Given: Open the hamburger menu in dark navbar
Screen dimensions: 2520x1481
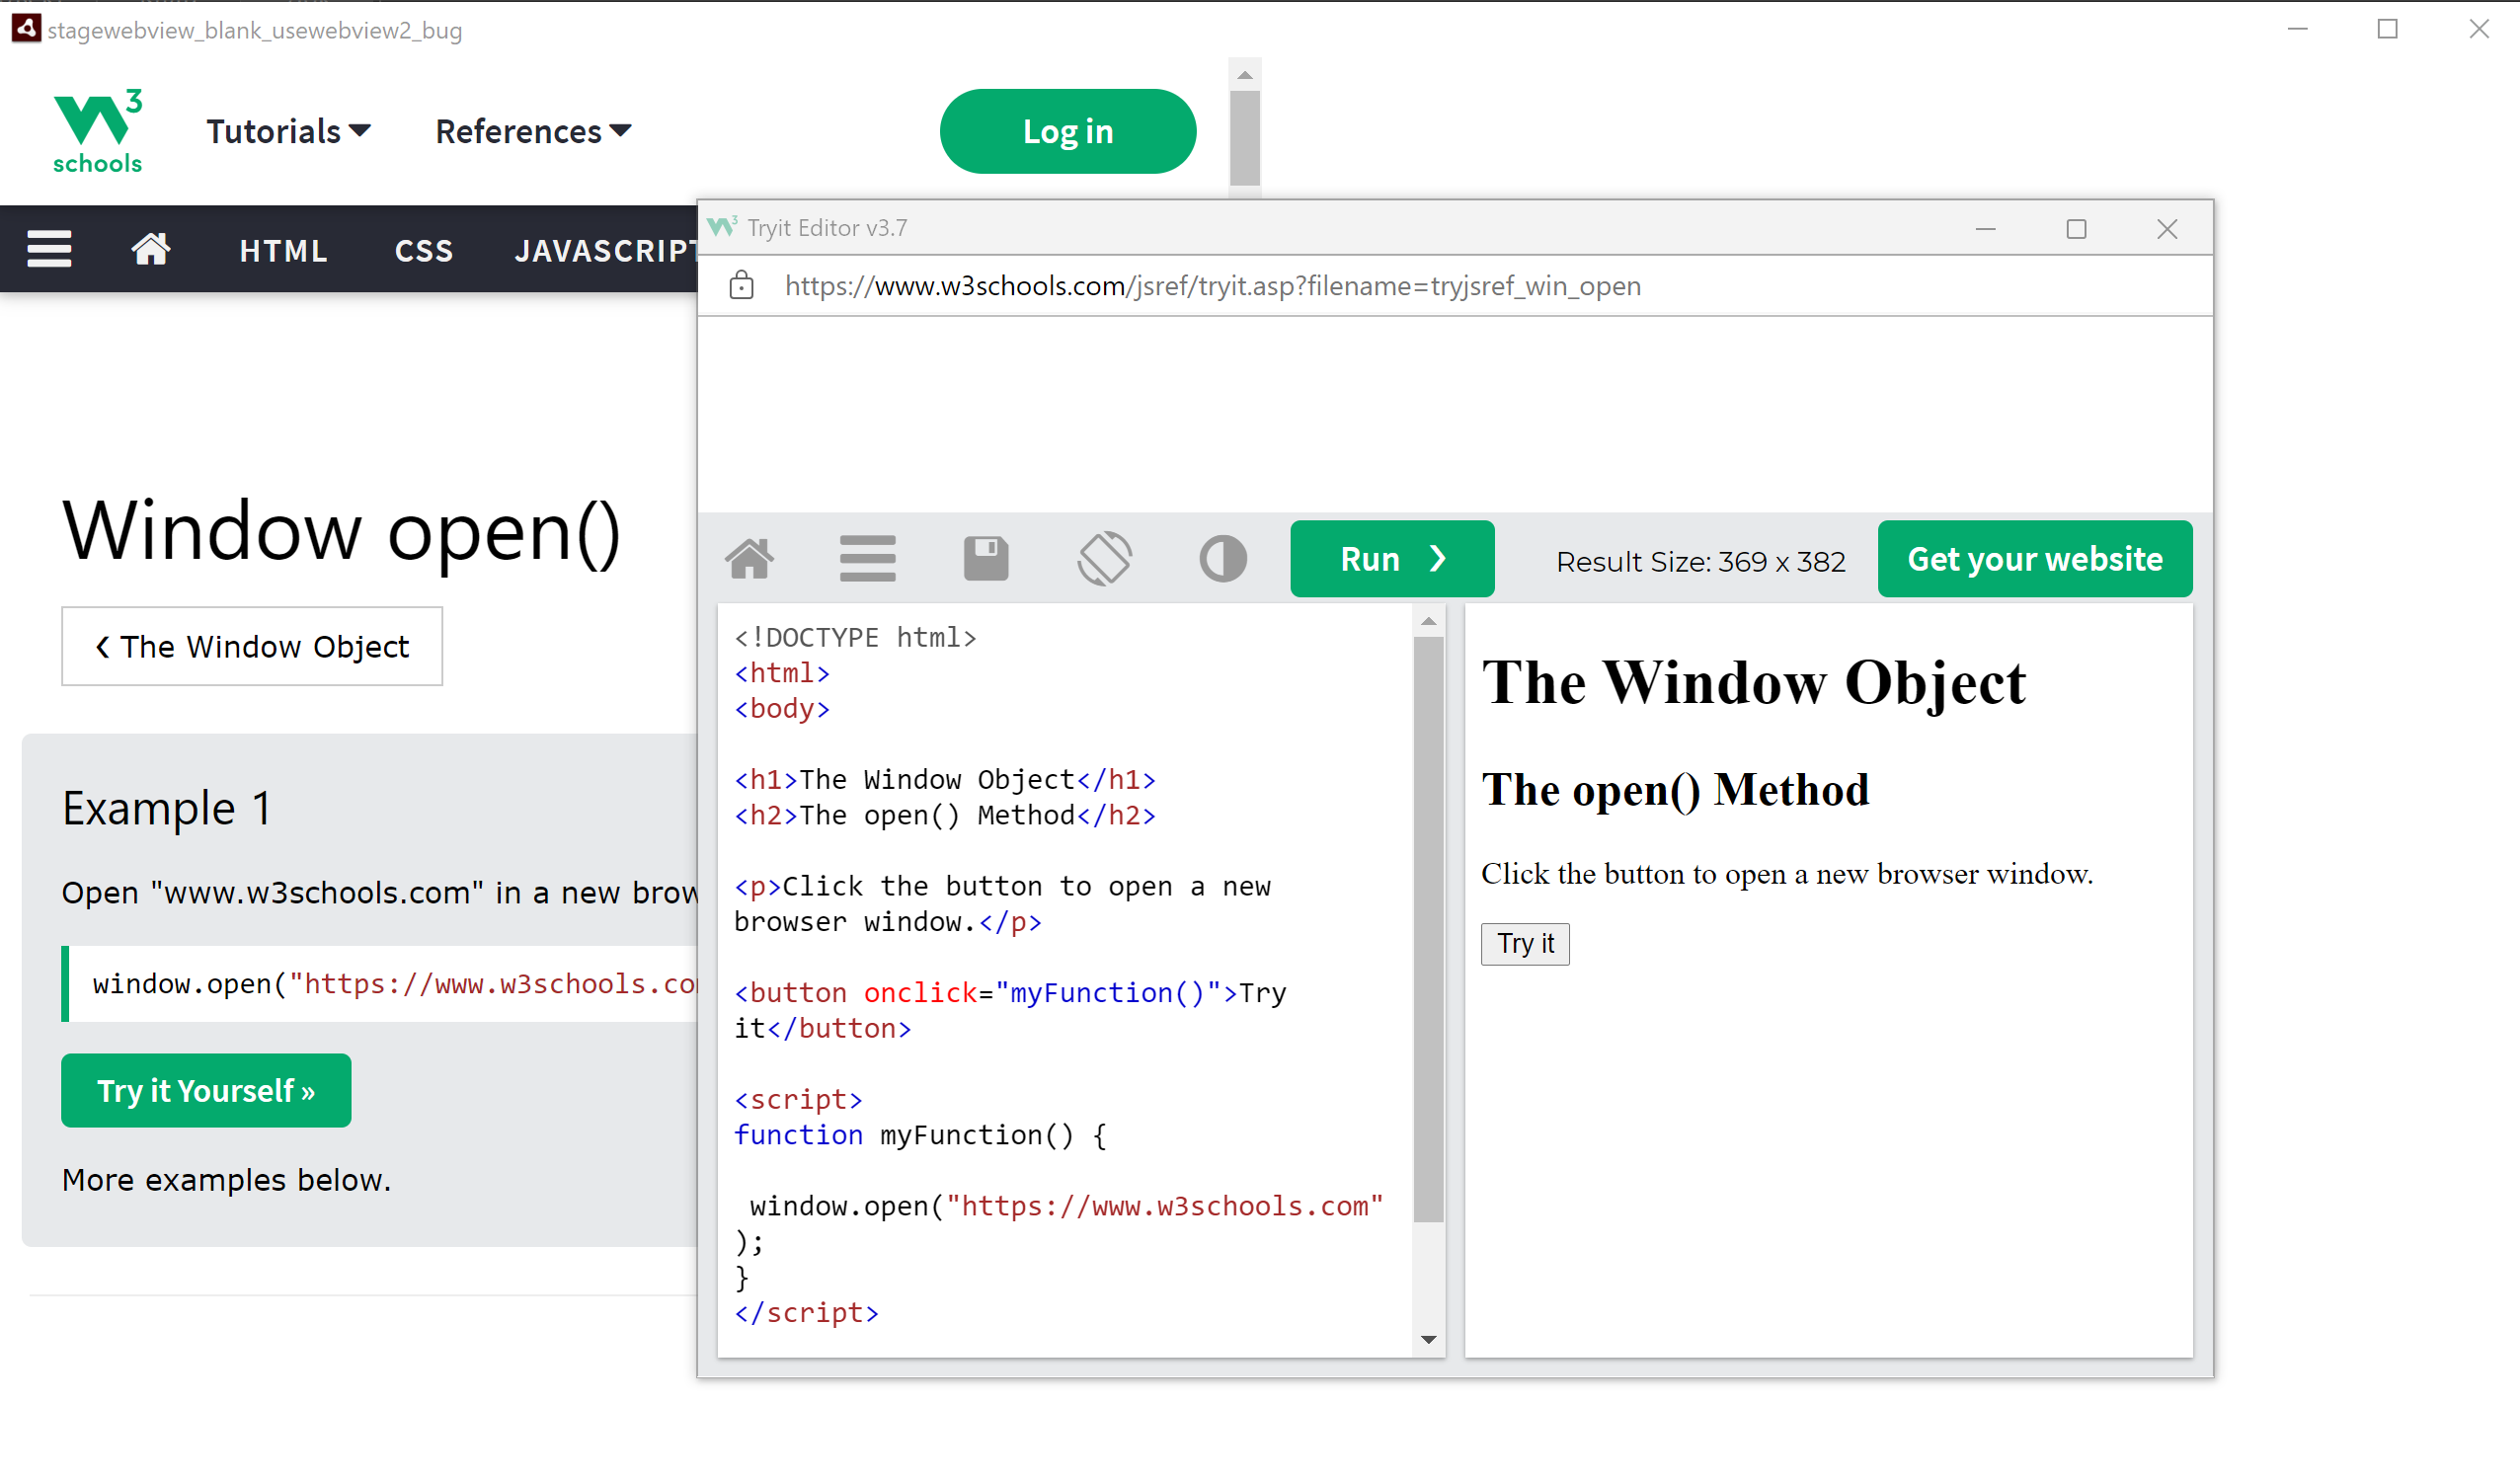Looking at the screenshot, I should [49, 249].
